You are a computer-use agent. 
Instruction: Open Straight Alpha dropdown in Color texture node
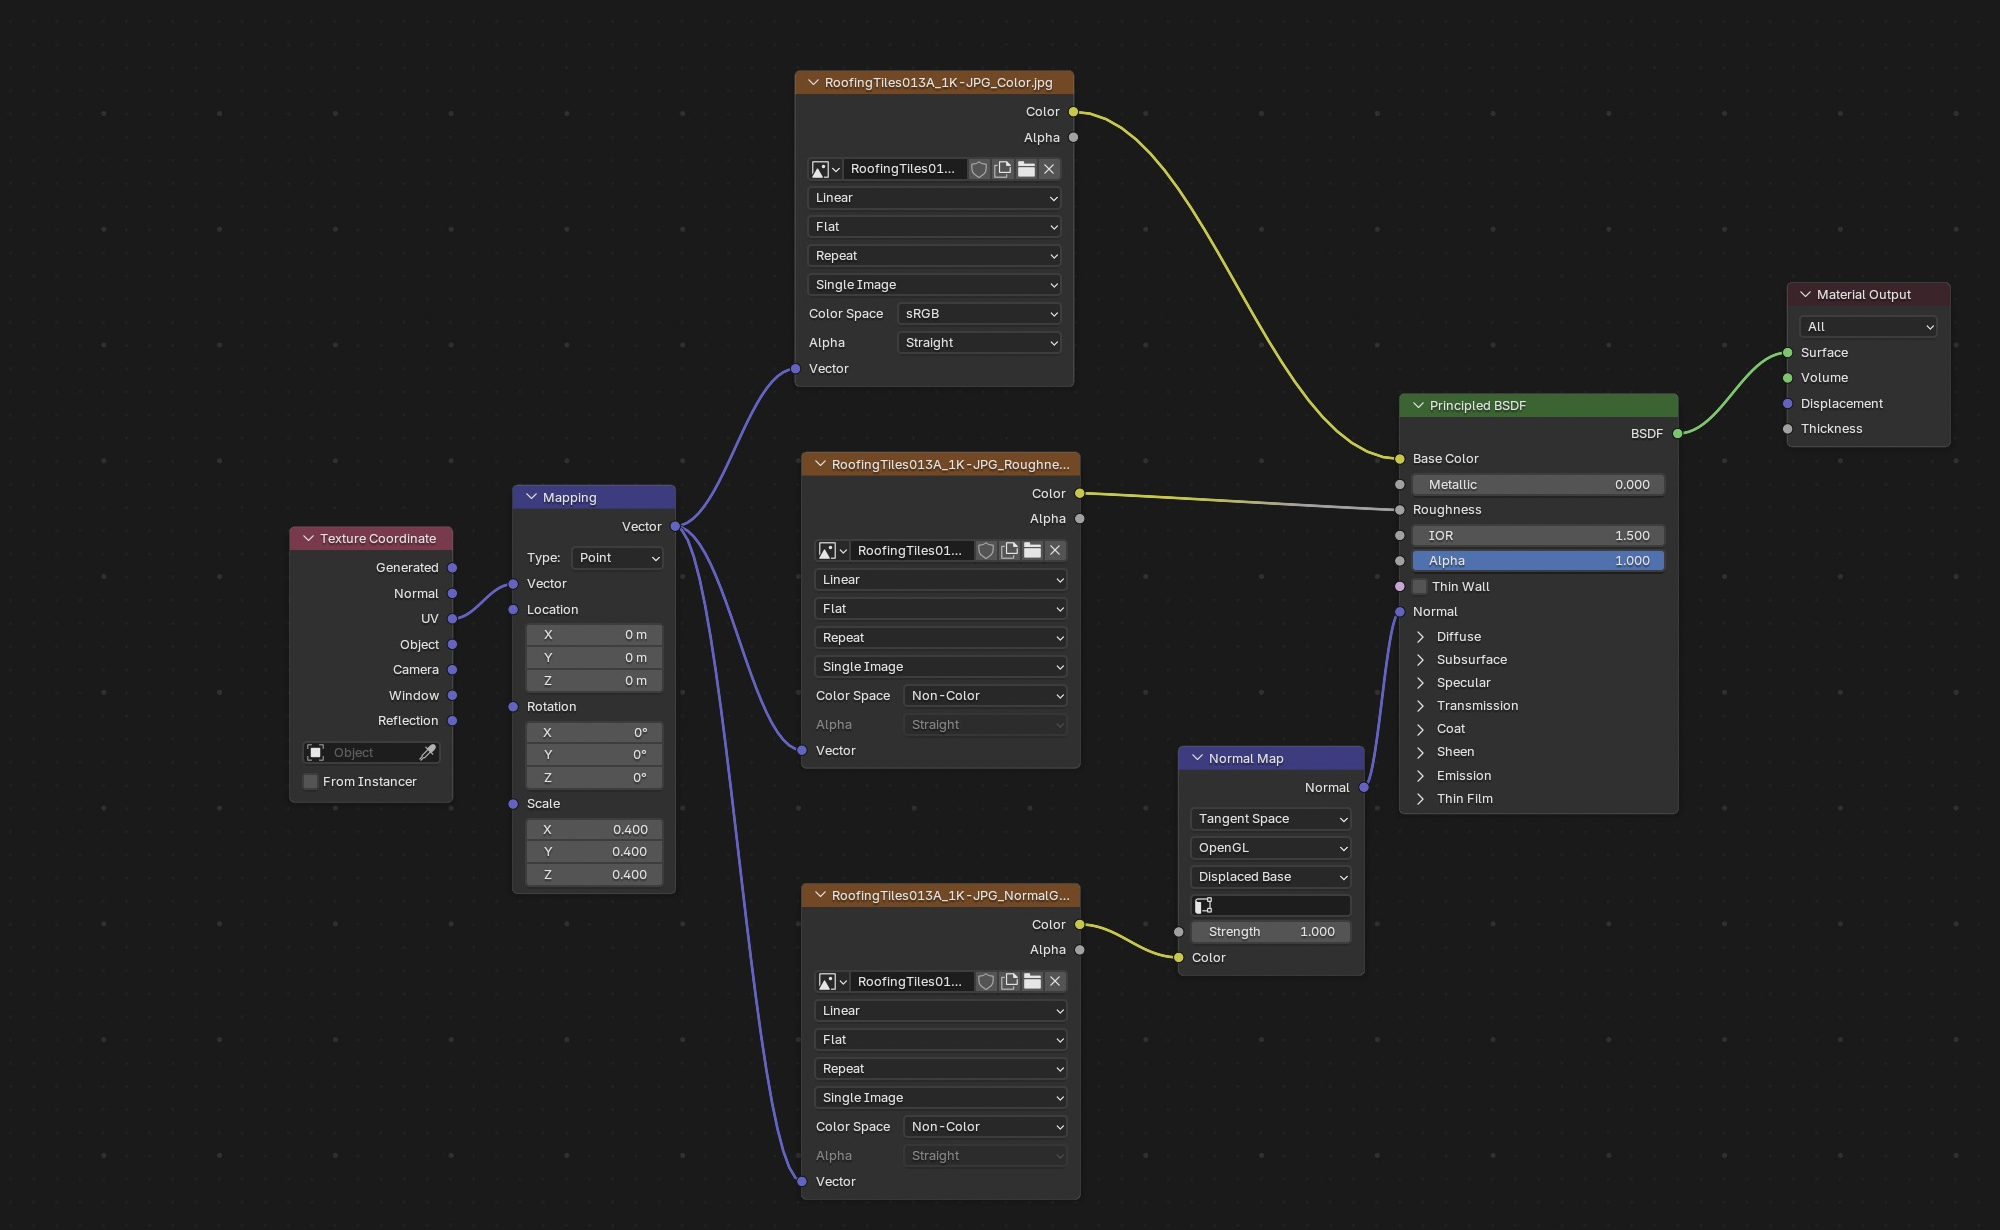click(x=979, y=343)
